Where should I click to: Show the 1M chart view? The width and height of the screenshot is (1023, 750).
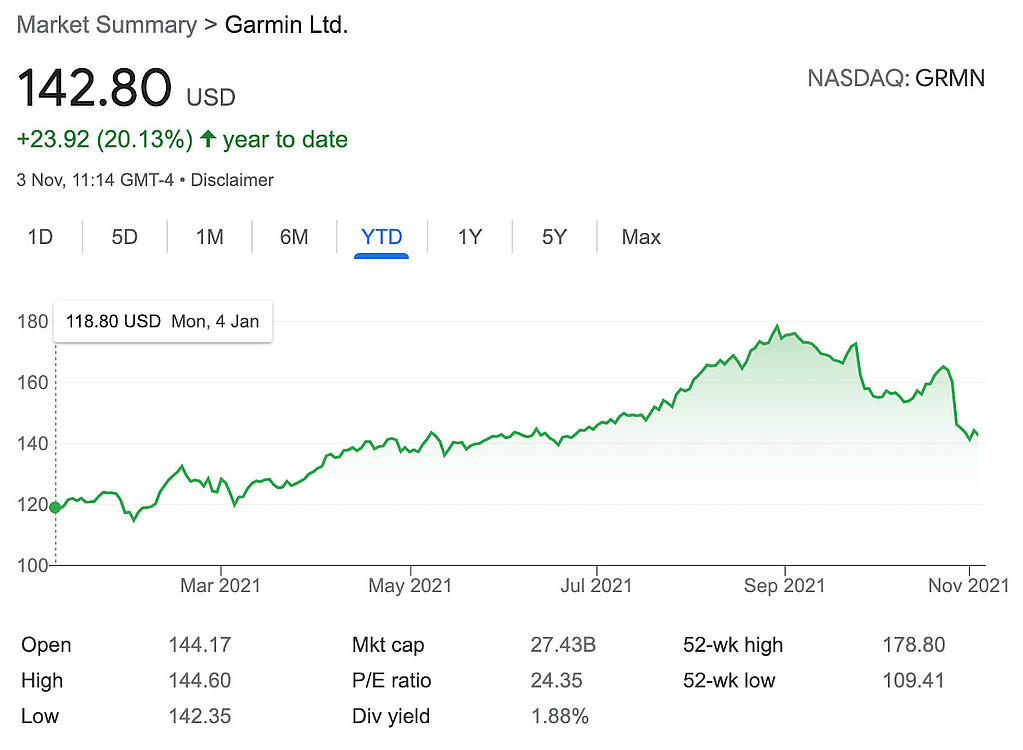point(209,237)
